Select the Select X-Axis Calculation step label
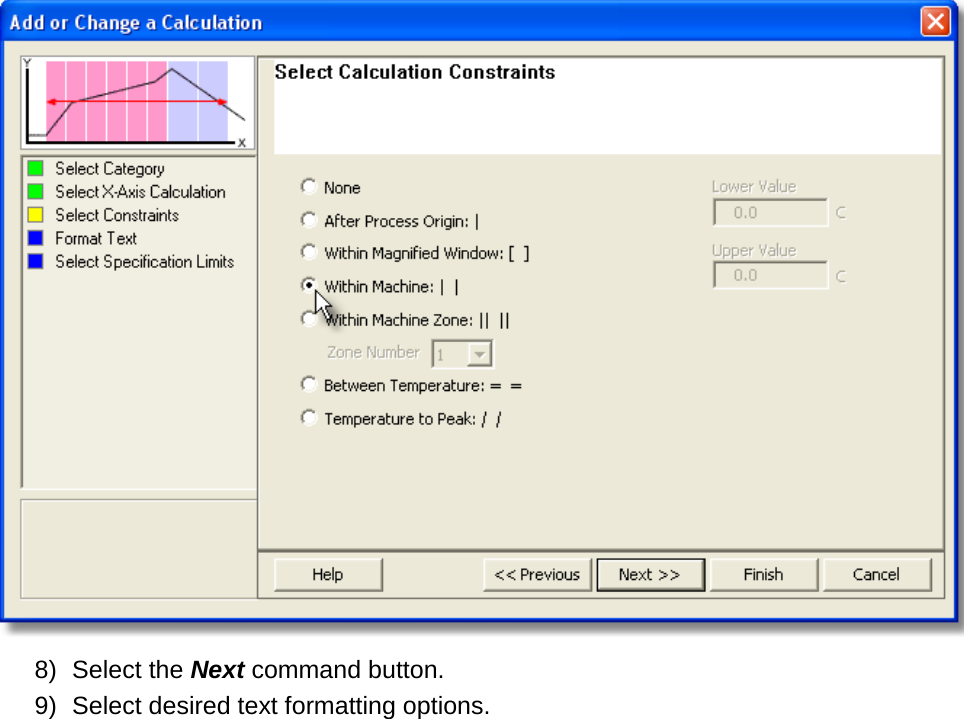Viewport: 964px width, 719px height. [x=140, y=192]
